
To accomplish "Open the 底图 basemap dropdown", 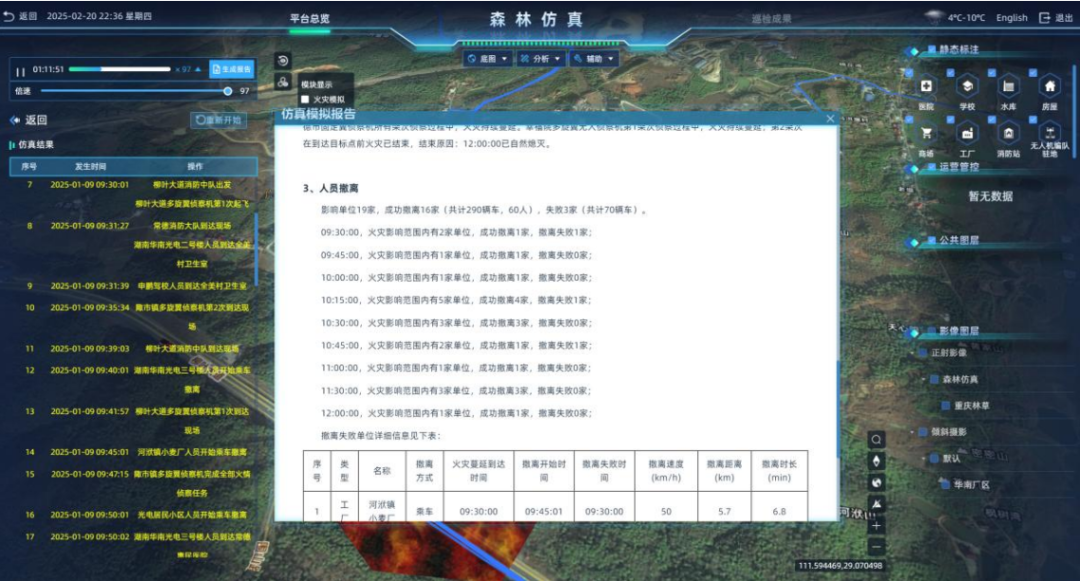I will [487, 59].
